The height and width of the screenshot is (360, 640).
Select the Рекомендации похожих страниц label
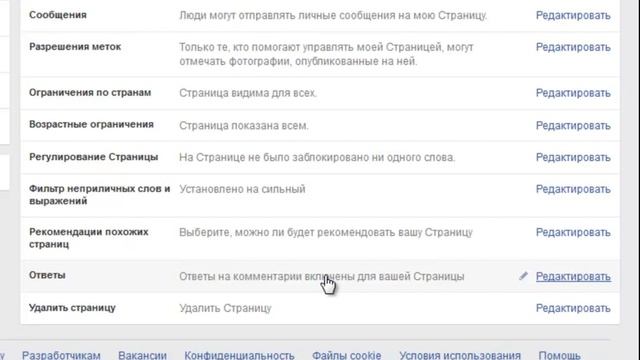point(89,238)
